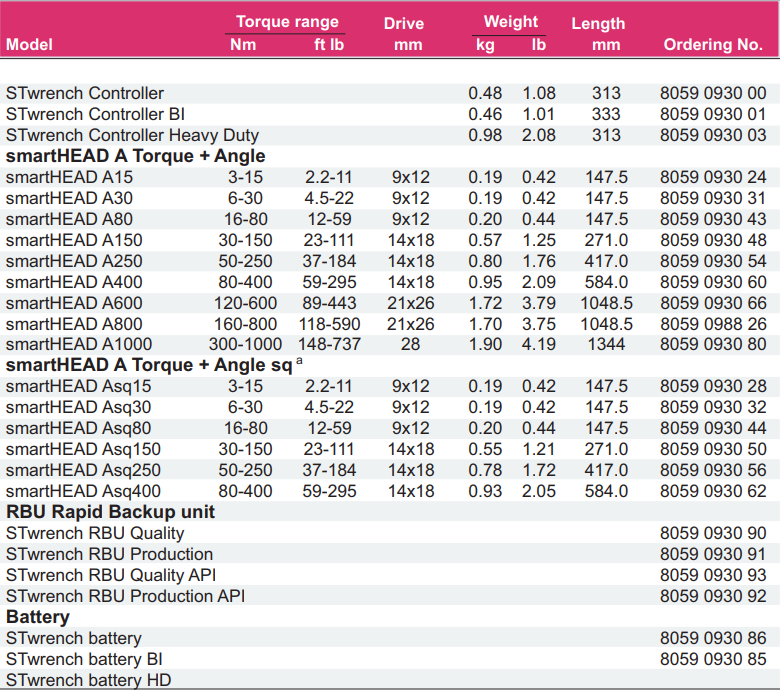Select smartHEAD A30 model name
The height and width of the screenshot is (695, 780).
point(69,198)
